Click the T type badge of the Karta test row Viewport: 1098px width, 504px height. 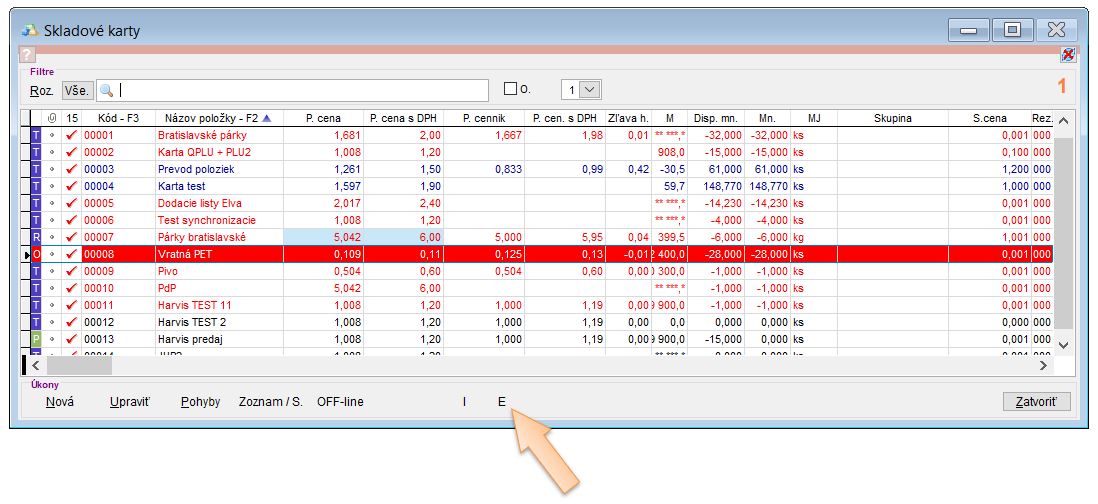pyautogui.click(x=37, y=186)
